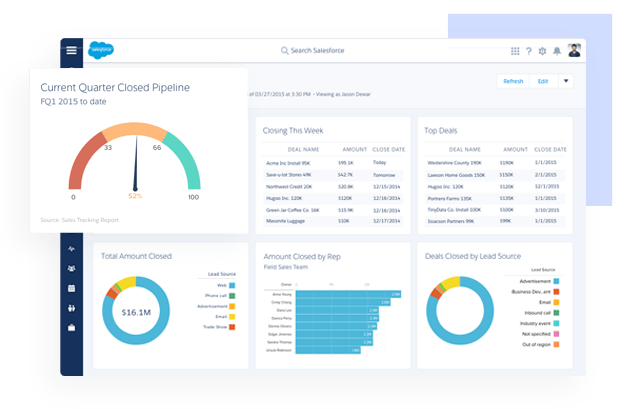The height and width of the screenshot is (409, 630).
Task: Sort Closing This Week by CLOSE DATE
Action: [389, 149]
